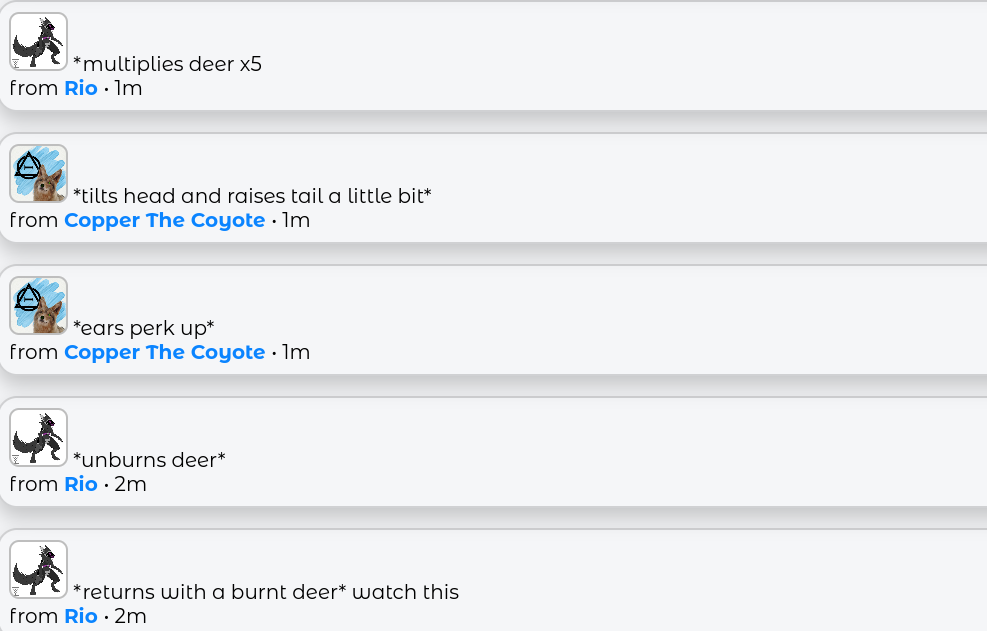Open Rio profile link below 'watch this' message
The height and width of the screenshot is (631, 987).
pyautogui.click(x=81, y=616)
